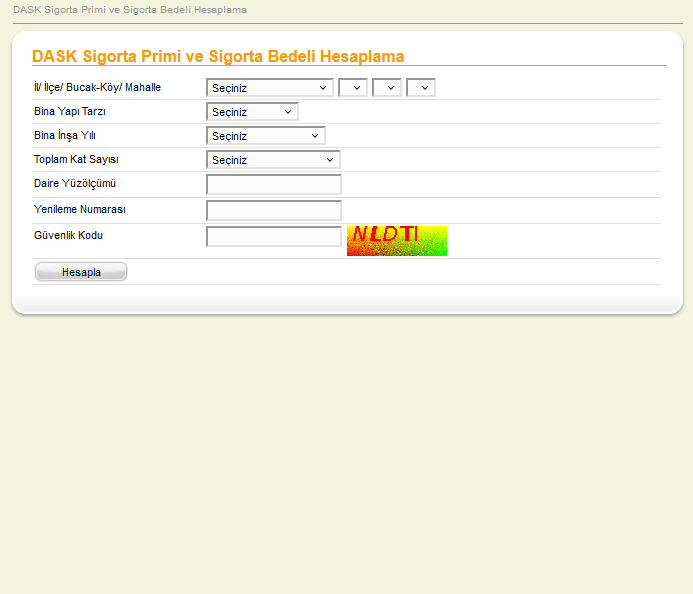Click the orange form heading title
This screenshot has height=594, width=693.
point(218,57)
